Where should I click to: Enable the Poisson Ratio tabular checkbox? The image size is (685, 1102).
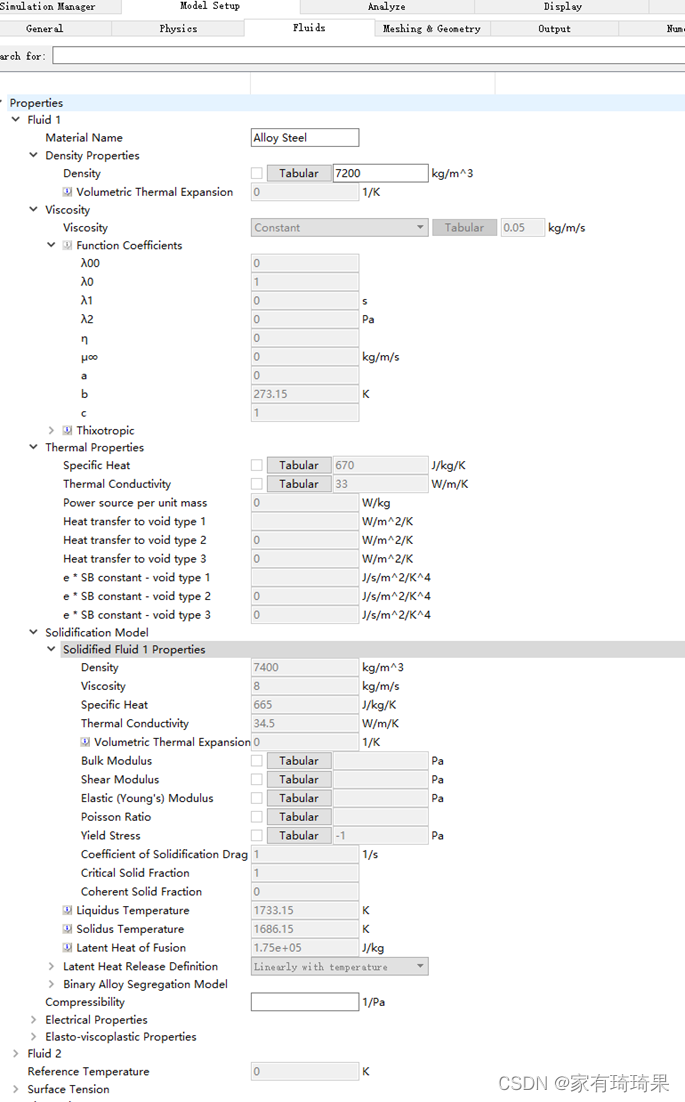click(x=257, y=817)
